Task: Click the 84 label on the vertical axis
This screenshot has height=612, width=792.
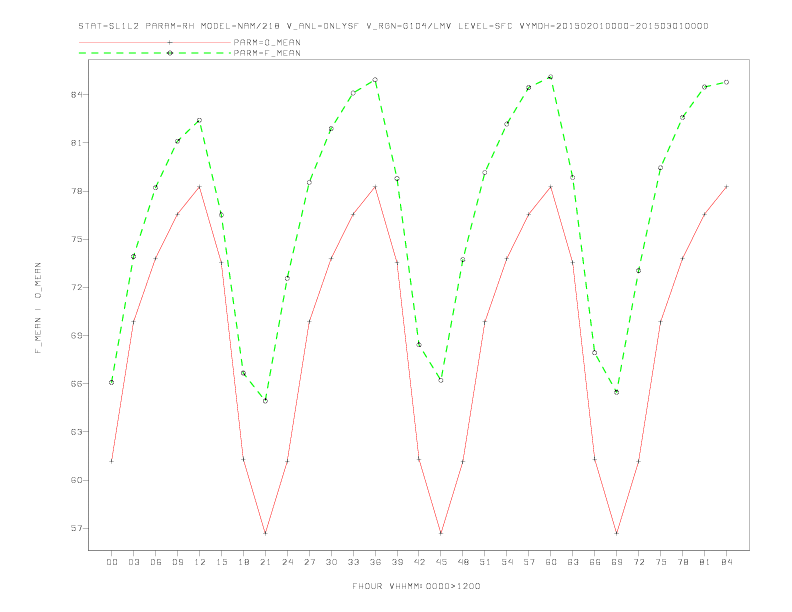Action: pyautogui.click(x=76, y=94)
